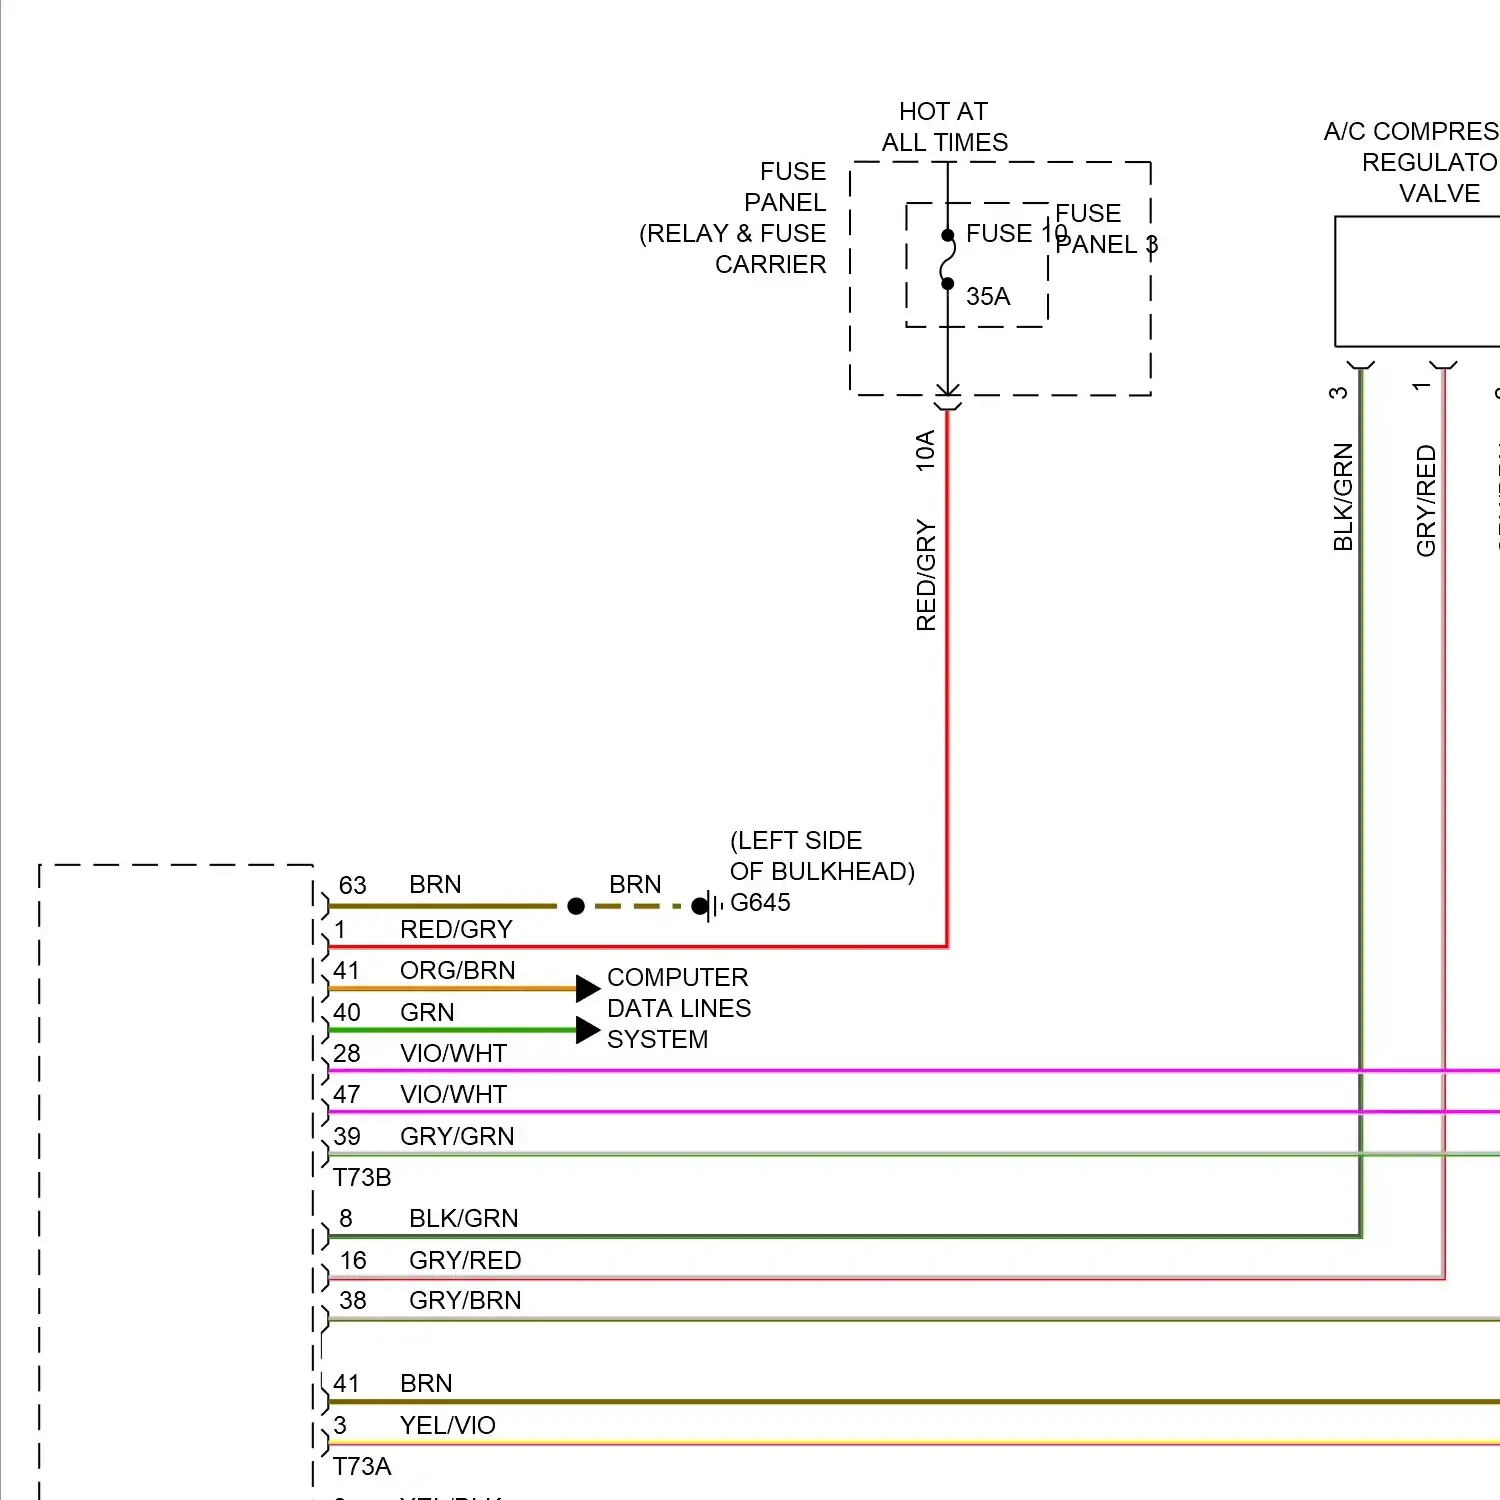The width and height of the screenshot is (1500, 1500).
Task: Select pin number 47
Action: coord(347,1095)
